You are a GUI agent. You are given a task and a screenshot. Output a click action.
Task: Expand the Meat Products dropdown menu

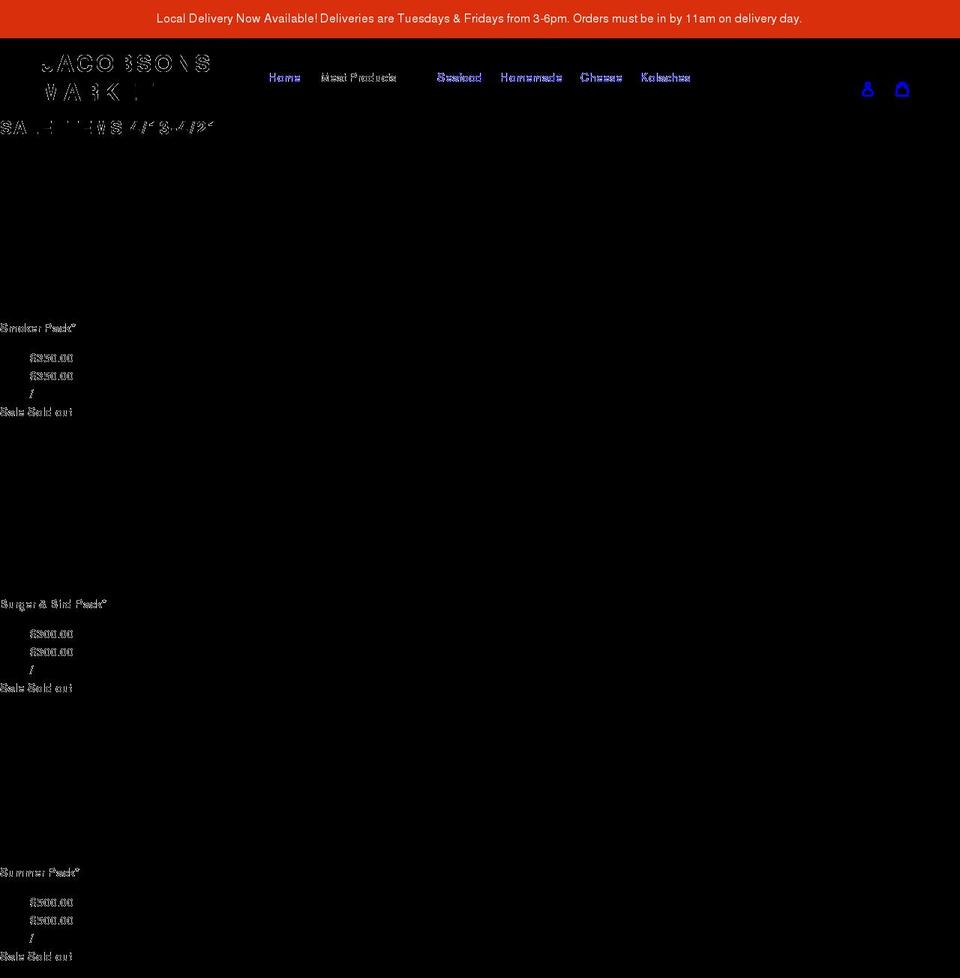pos(357,77)
